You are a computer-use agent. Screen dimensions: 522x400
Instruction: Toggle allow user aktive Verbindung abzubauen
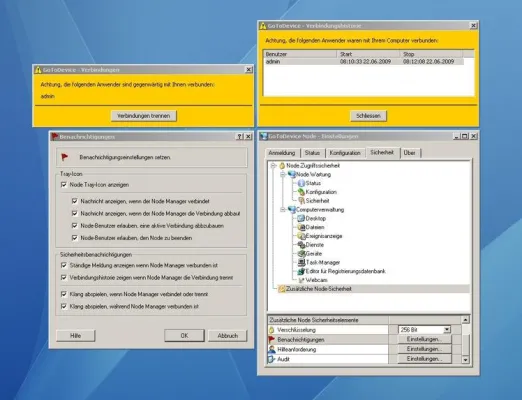[x=75, y=226]
